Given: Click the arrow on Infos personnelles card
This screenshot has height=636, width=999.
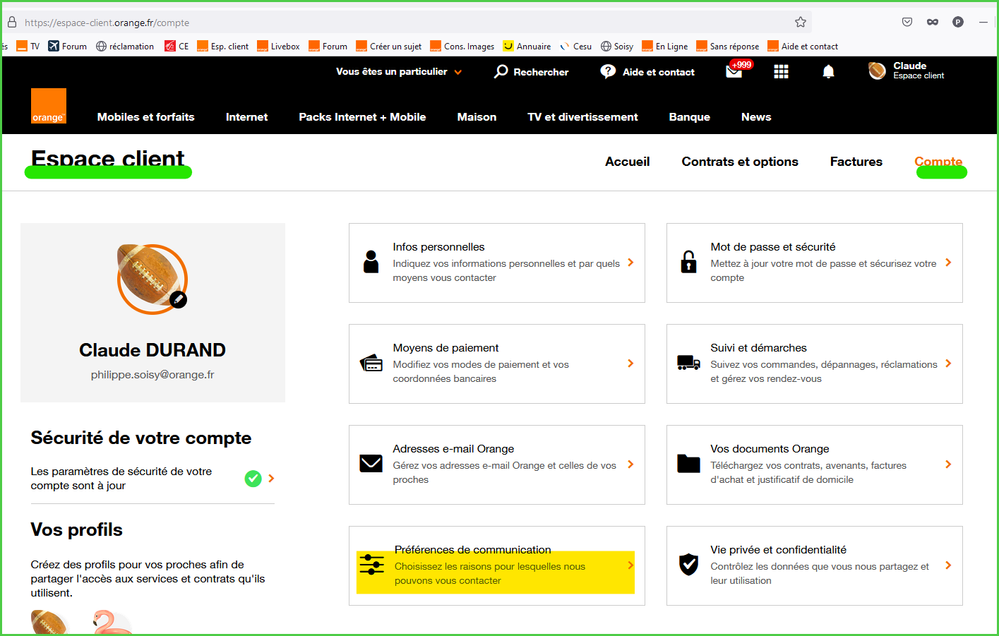Looking at the screenshot, I should tap(631, 262).
